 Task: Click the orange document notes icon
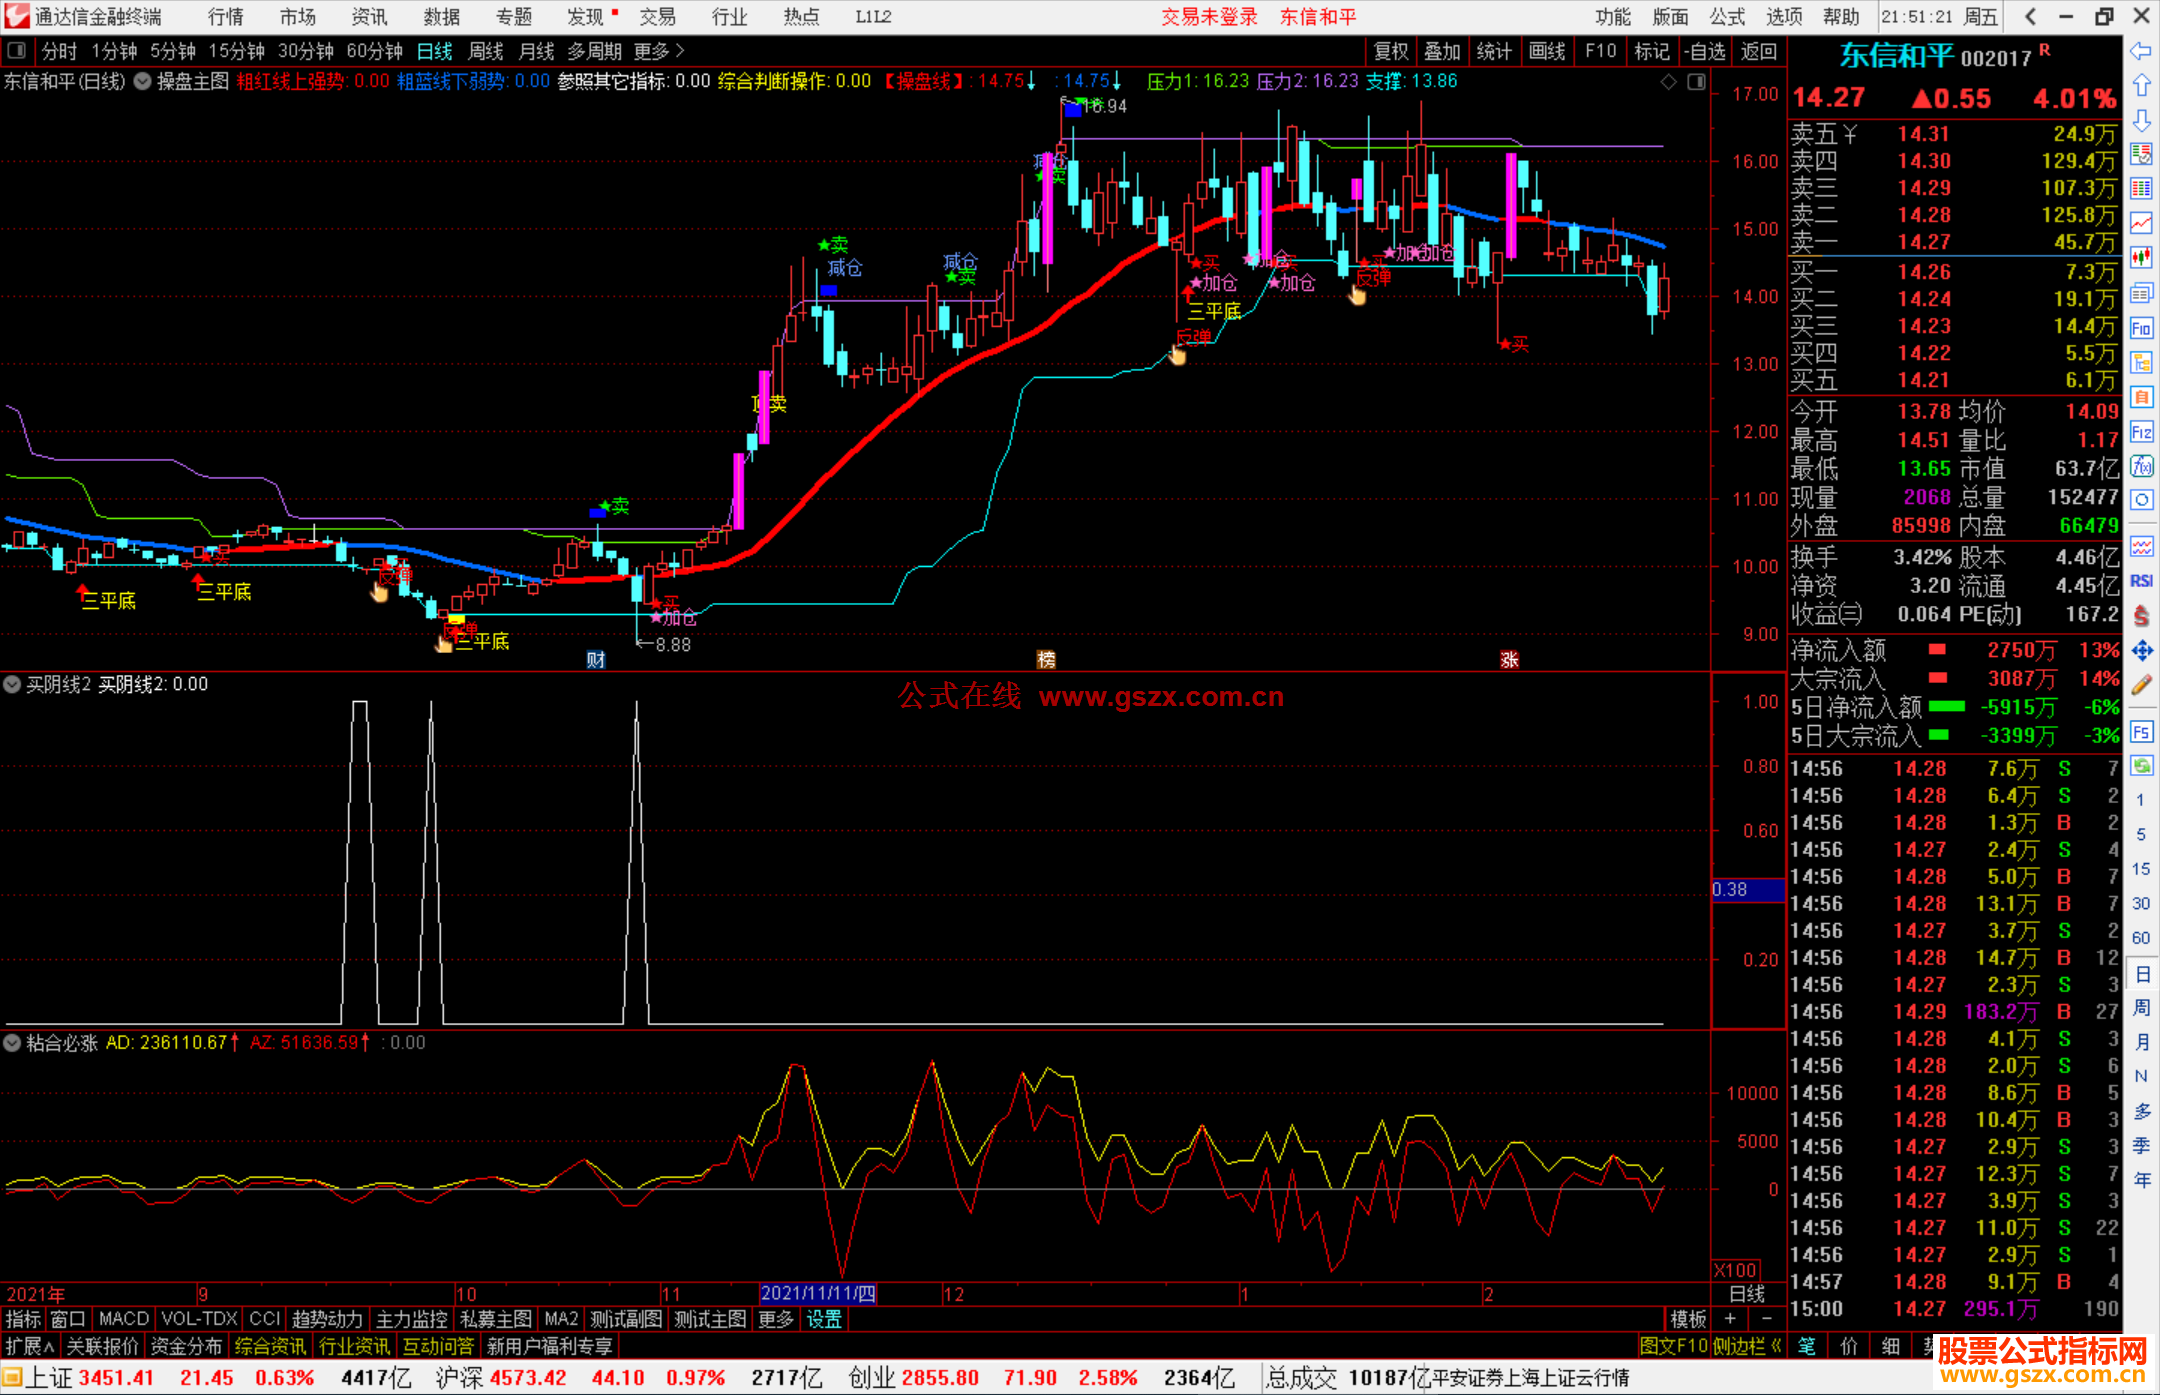(2141, 397)
